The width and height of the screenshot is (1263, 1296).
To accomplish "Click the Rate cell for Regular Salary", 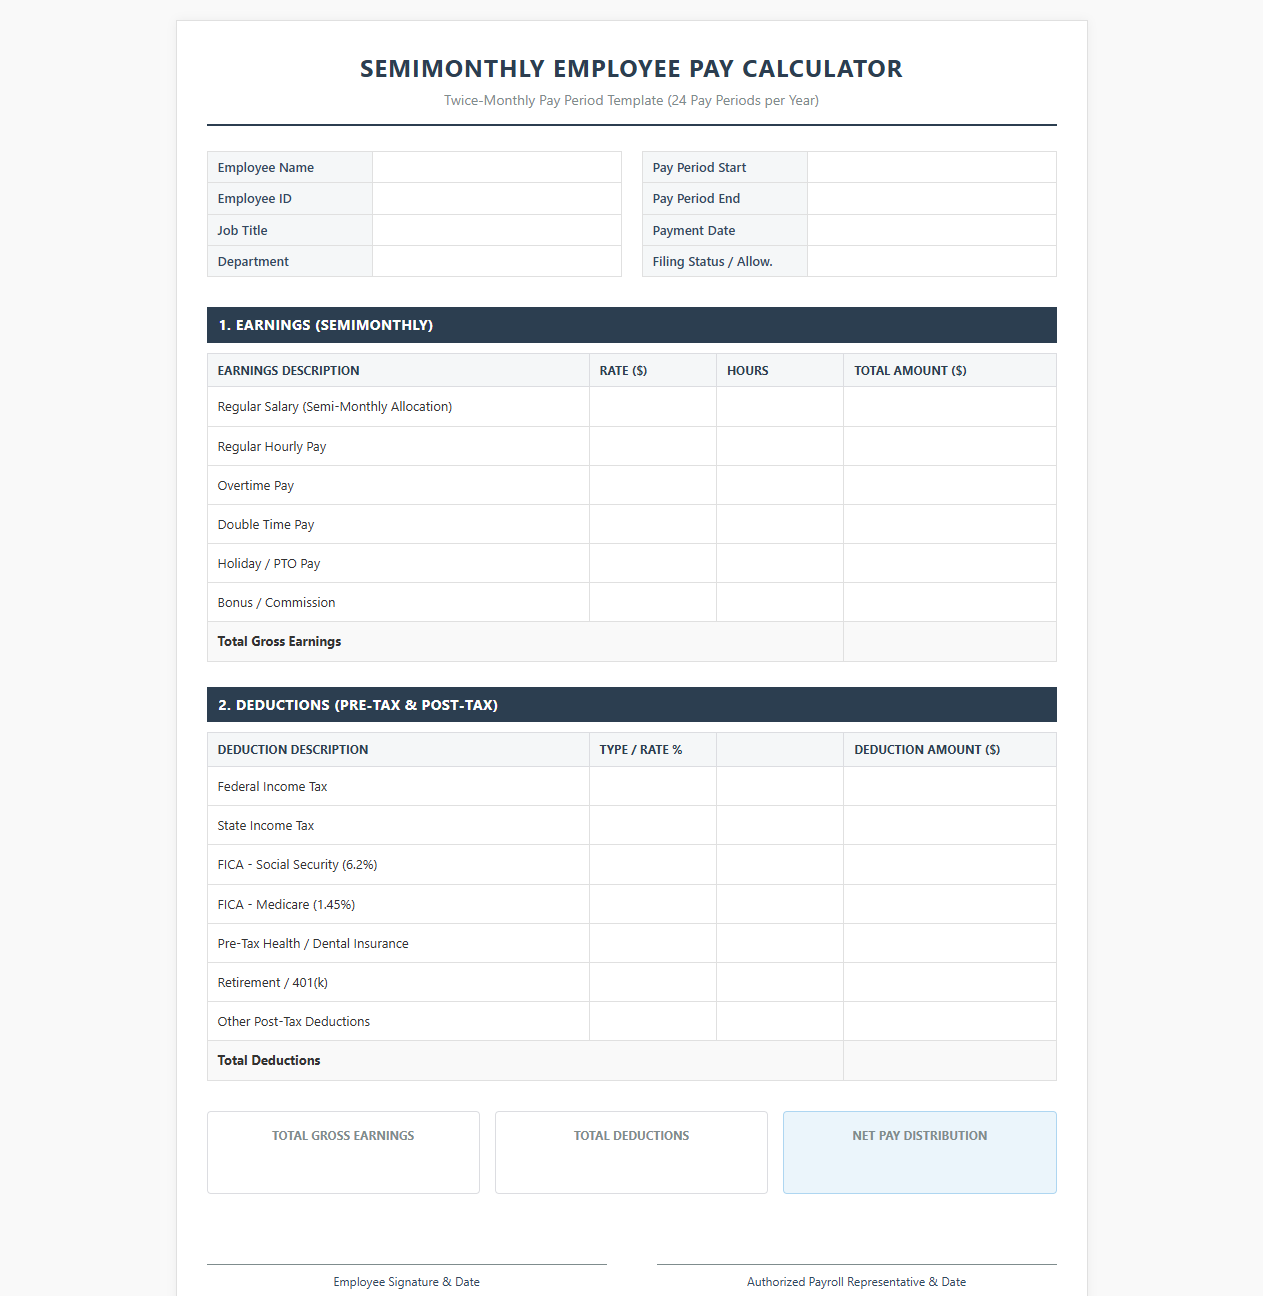I will 653,407.
